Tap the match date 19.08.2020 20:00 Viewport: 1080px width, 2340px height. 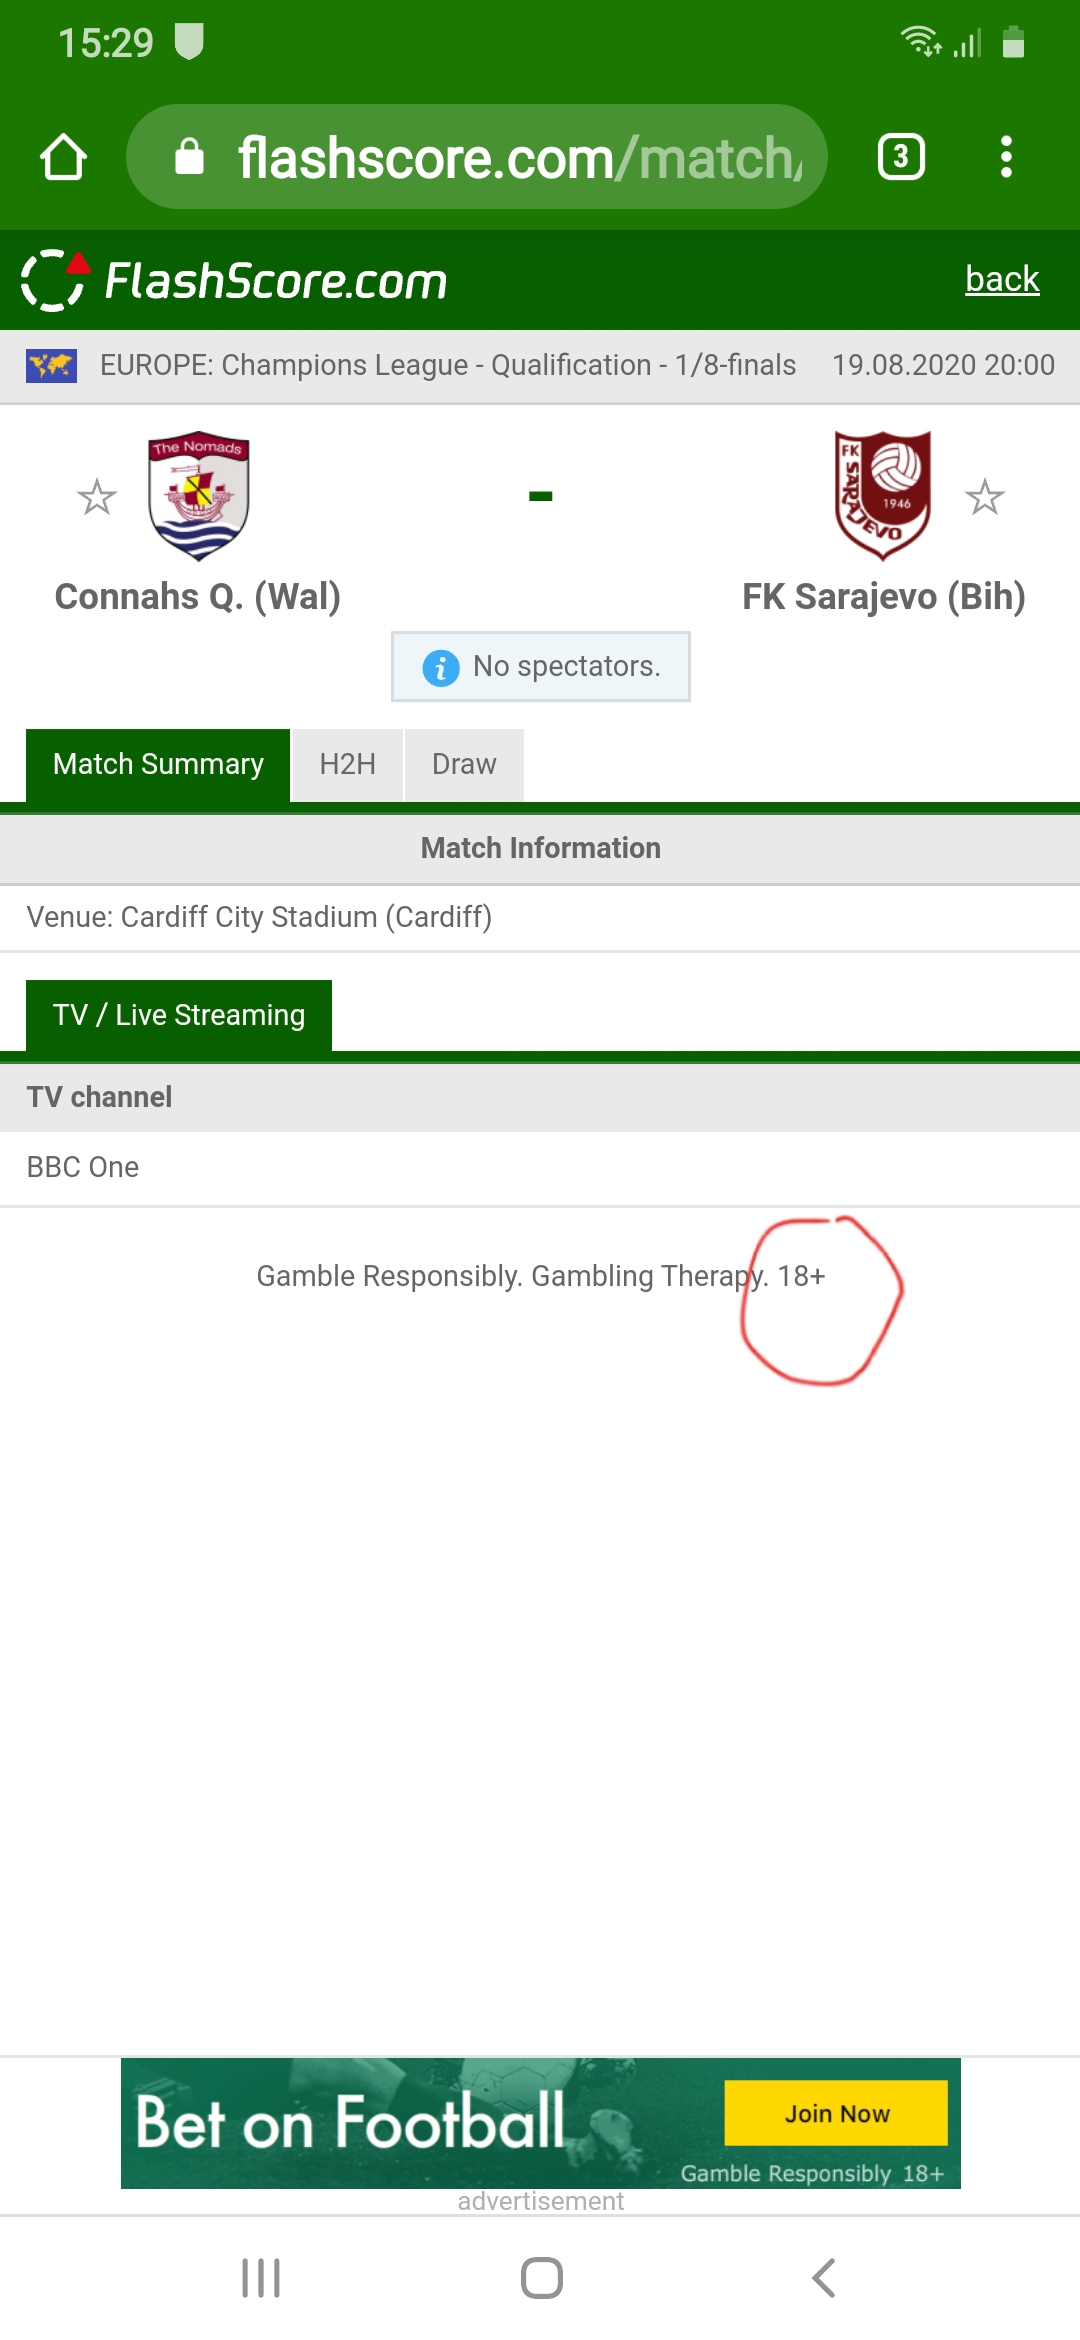click(x=943, y=365)
